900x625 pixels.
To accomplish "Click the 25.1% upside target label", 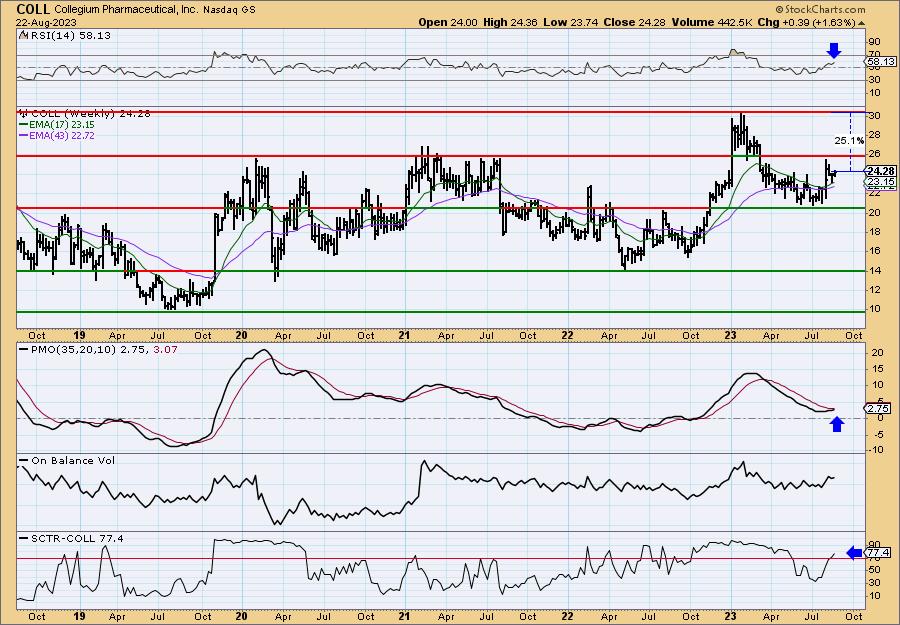I will [x=848, y=140].
